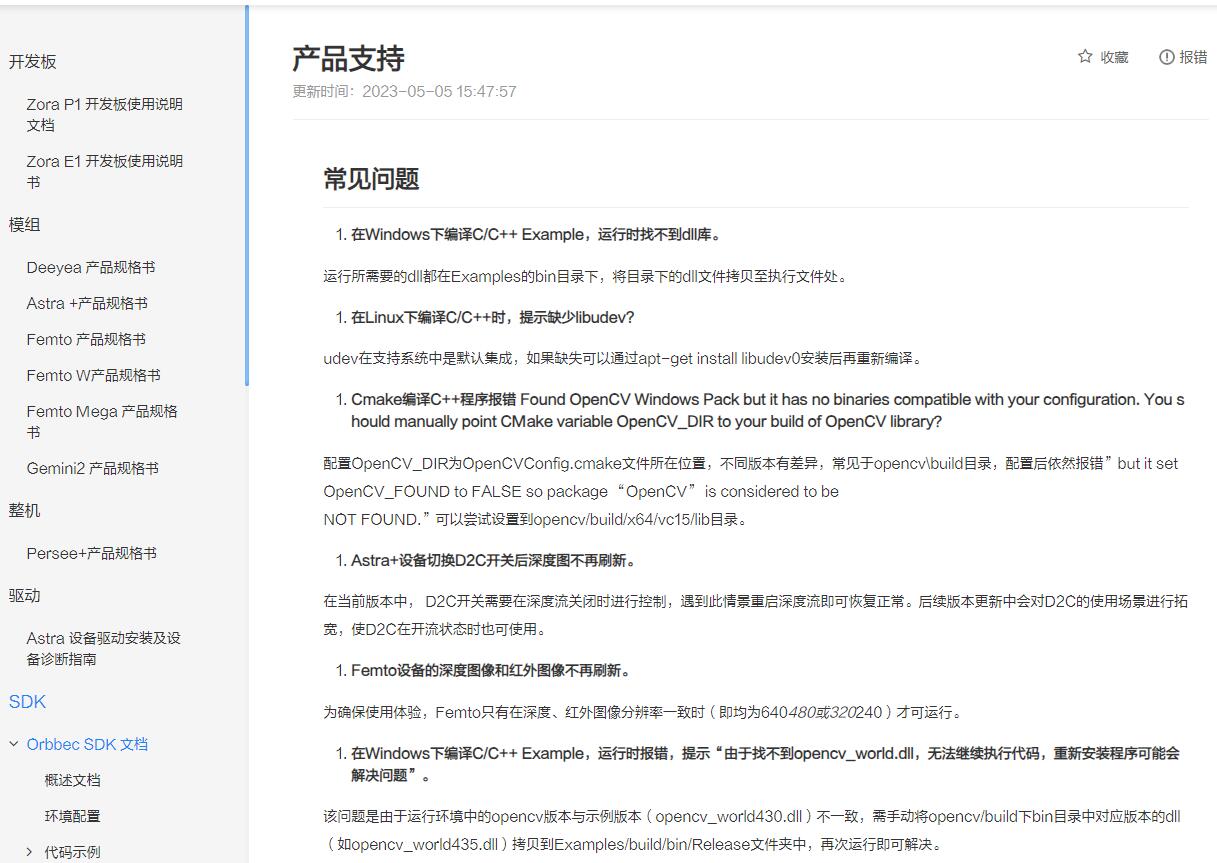Image resolution: width=1217 pixels, height=863 pixels.
Task: Click the 模组 category heading
Action: coord(25,225)
